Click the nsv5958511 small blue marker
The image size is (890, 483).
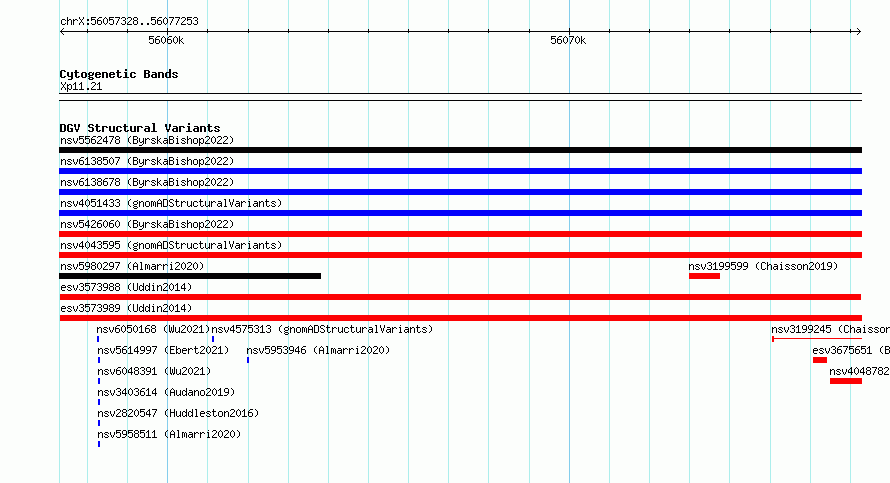pos(99,444)
